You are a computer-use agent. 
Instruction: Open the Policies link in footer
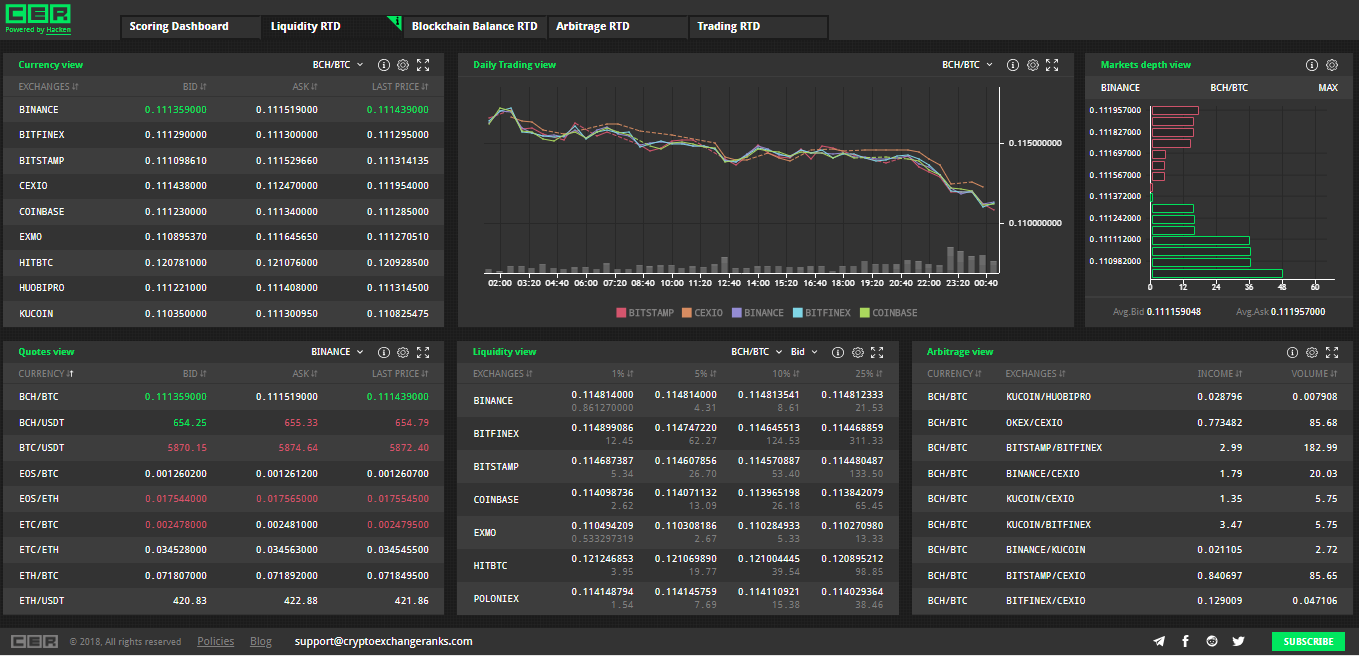coord(216,641)
